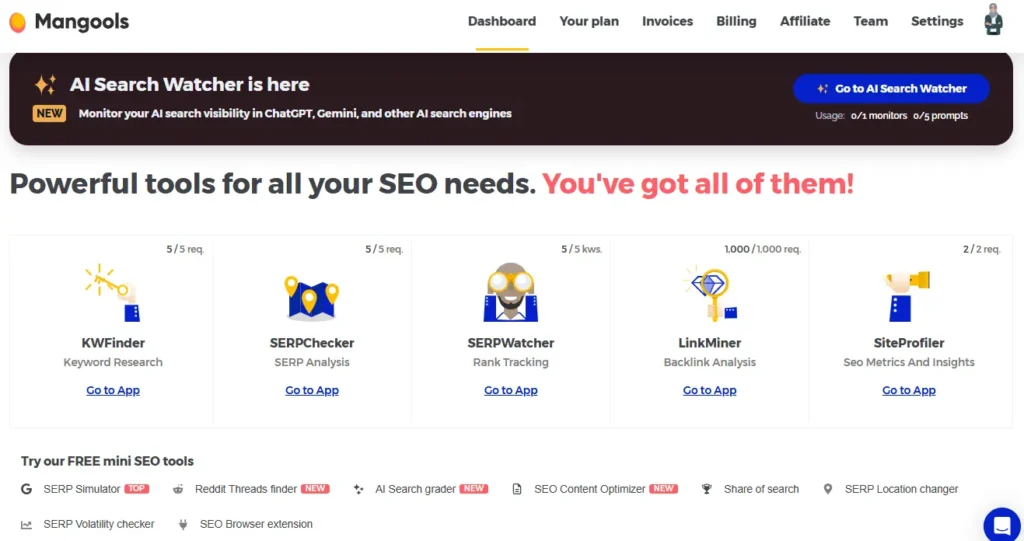Open the user avatar profile picture

point(993,19)
